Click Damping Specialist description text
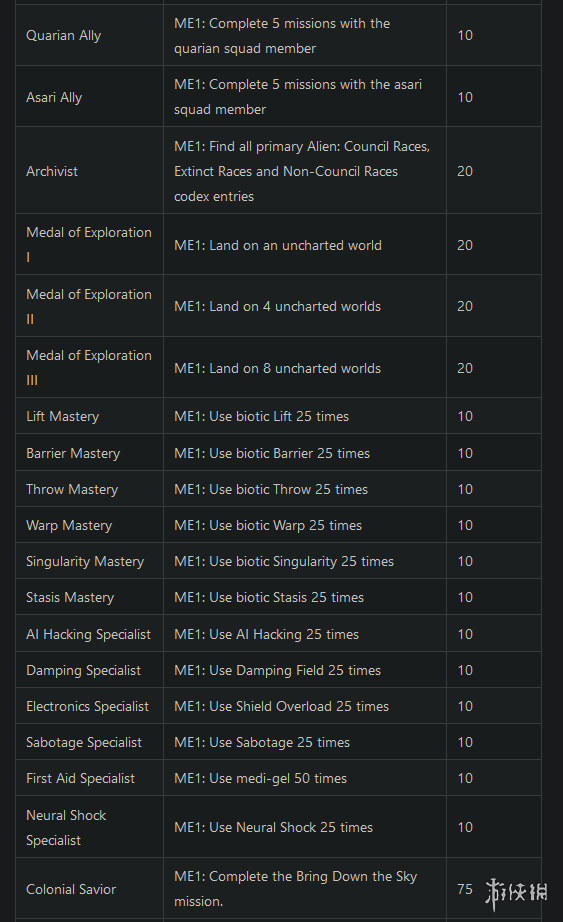The height and width of the screenshot is (922, 563). (277, 670)
